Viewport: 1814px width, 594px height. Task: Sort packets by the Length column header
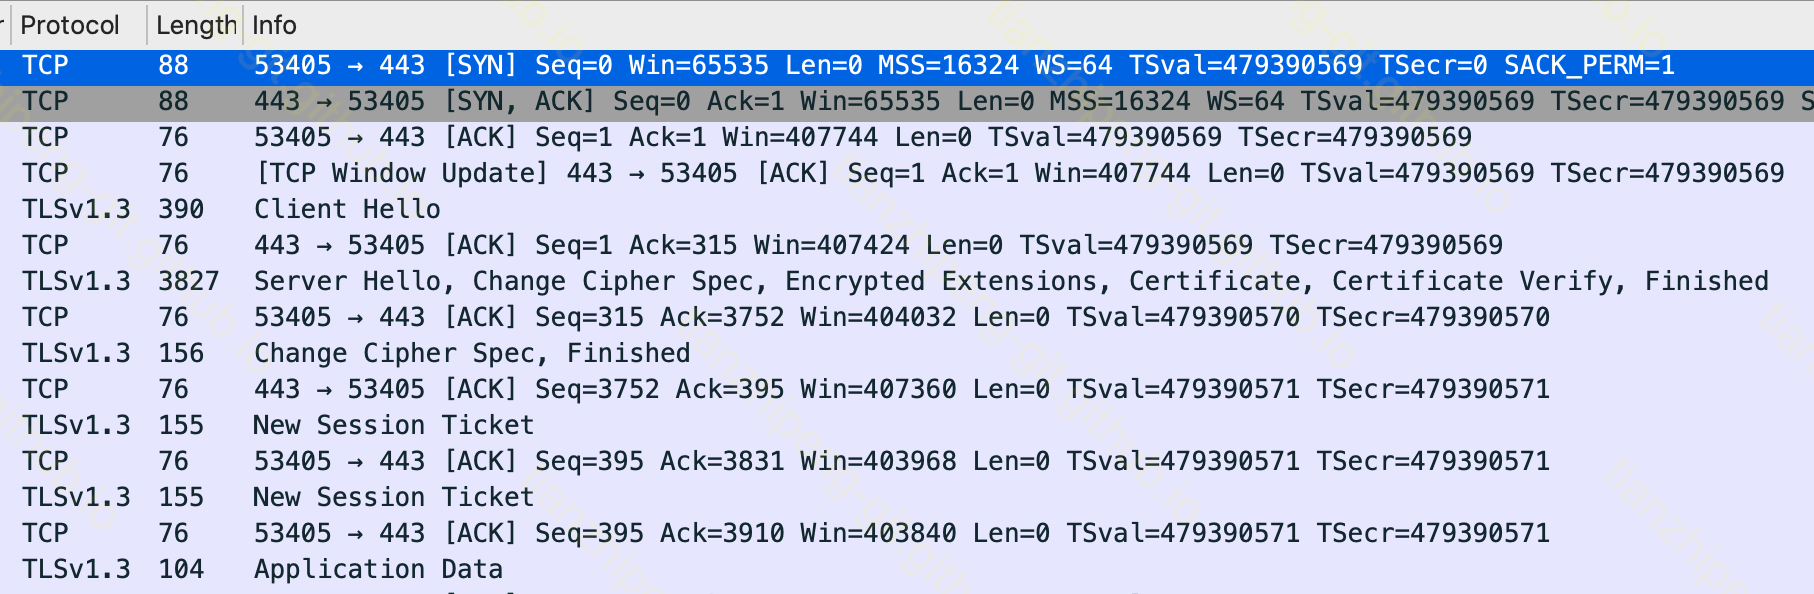coord(196,25)
